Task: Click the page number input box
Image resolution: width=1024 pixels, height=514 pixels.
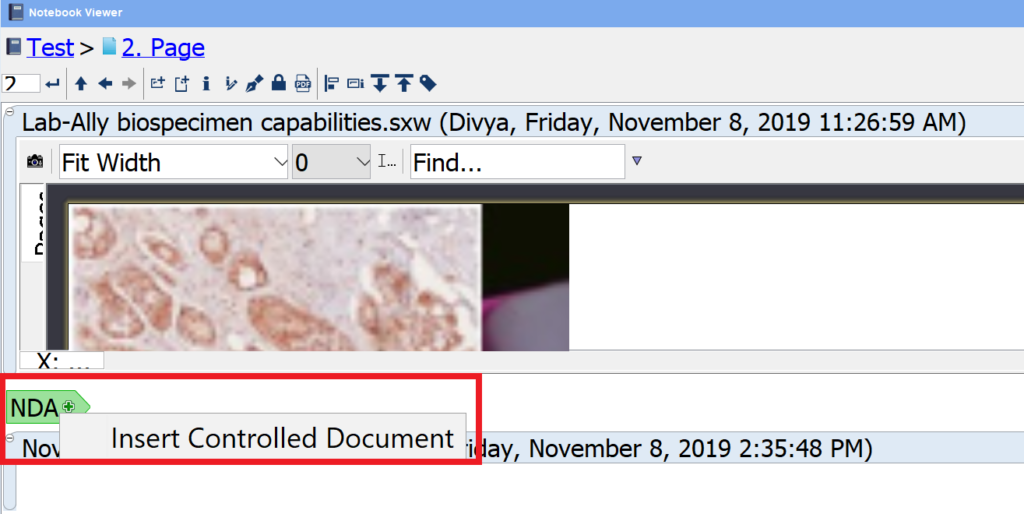Action: point(21,83)
